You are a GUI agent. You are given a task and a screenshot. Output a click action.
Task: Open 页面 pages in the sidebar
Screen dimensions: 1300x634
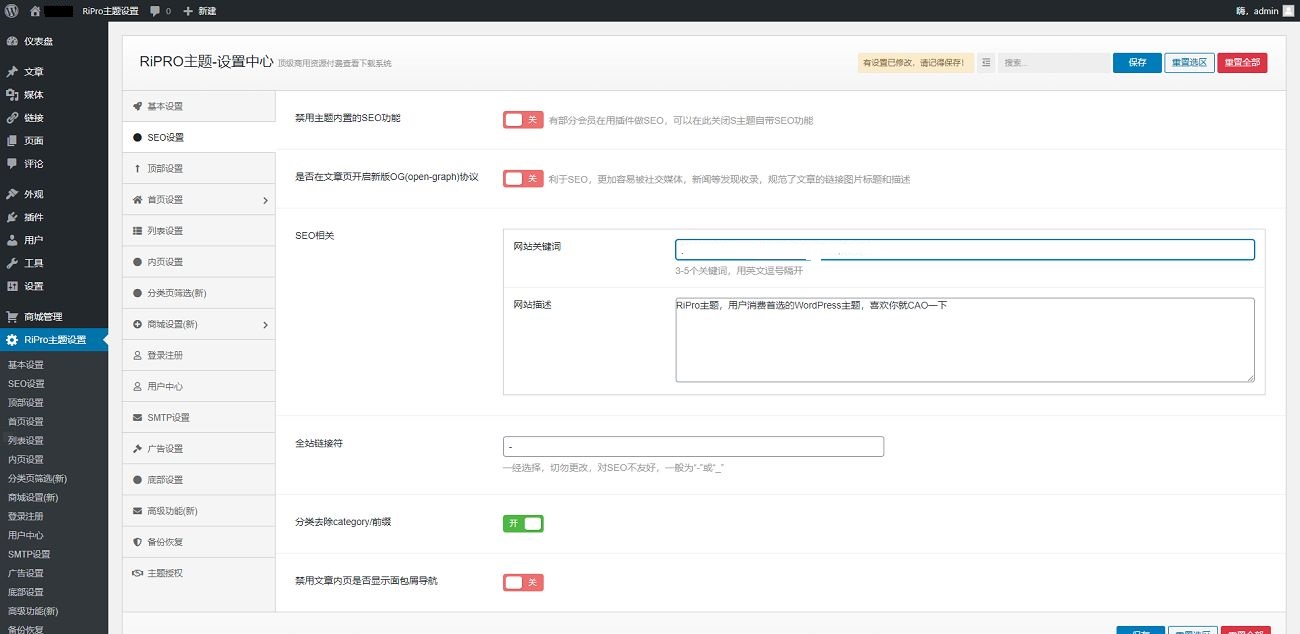click(x=54, y=141)
